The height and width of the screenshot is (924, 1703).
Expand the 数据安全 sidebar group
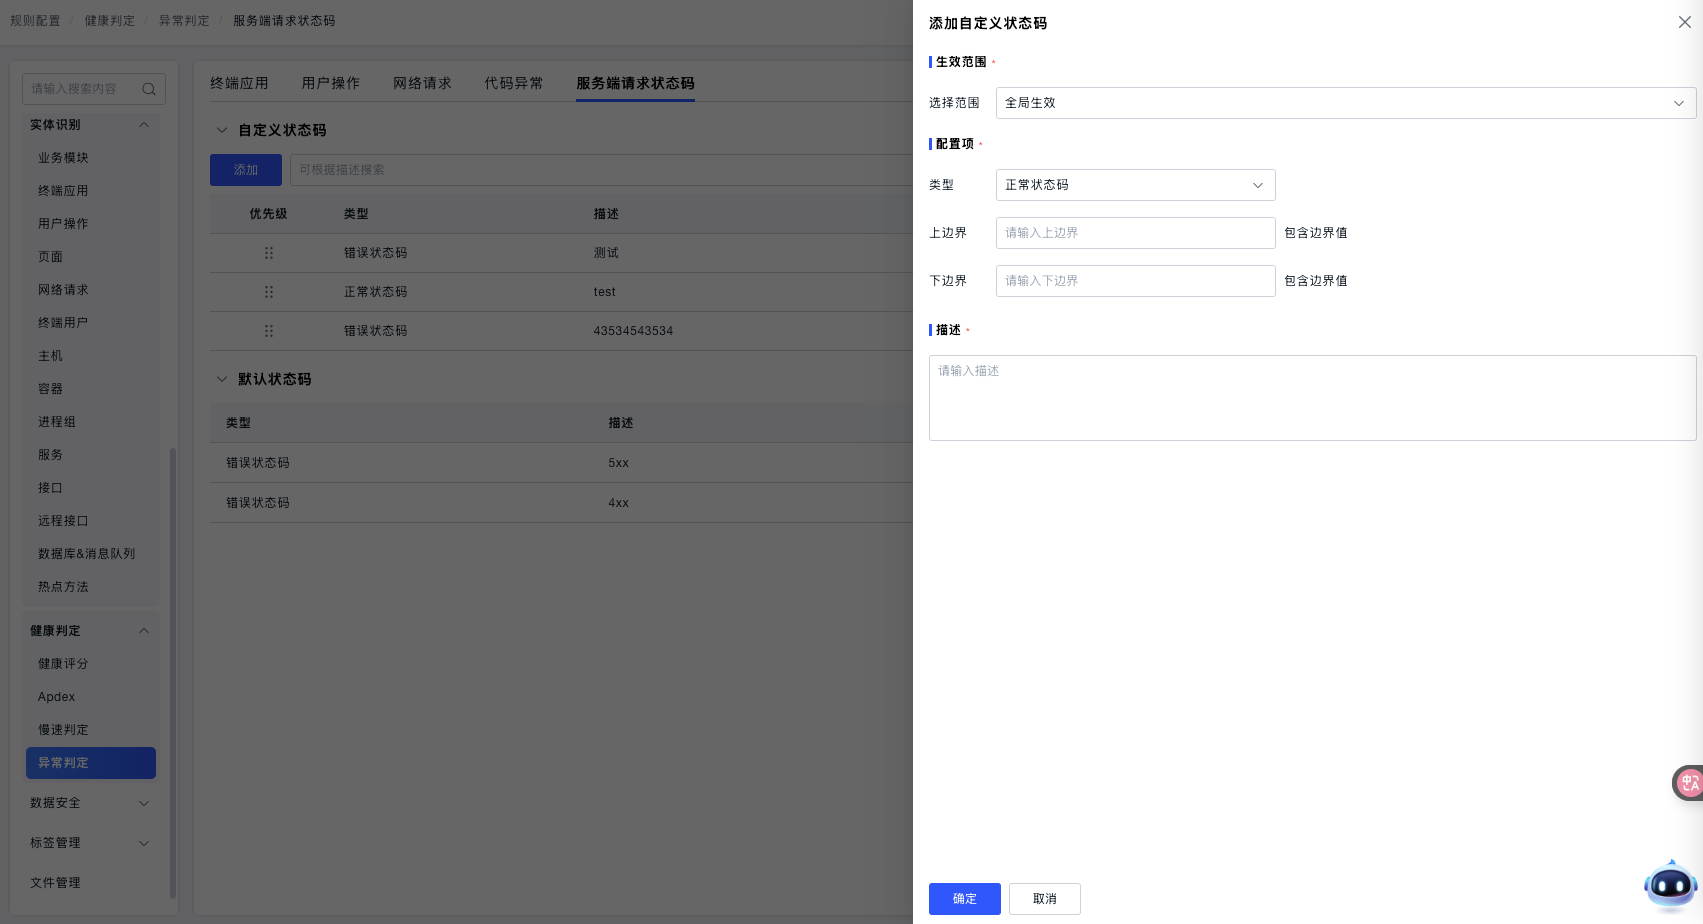(x=144, y=803)
